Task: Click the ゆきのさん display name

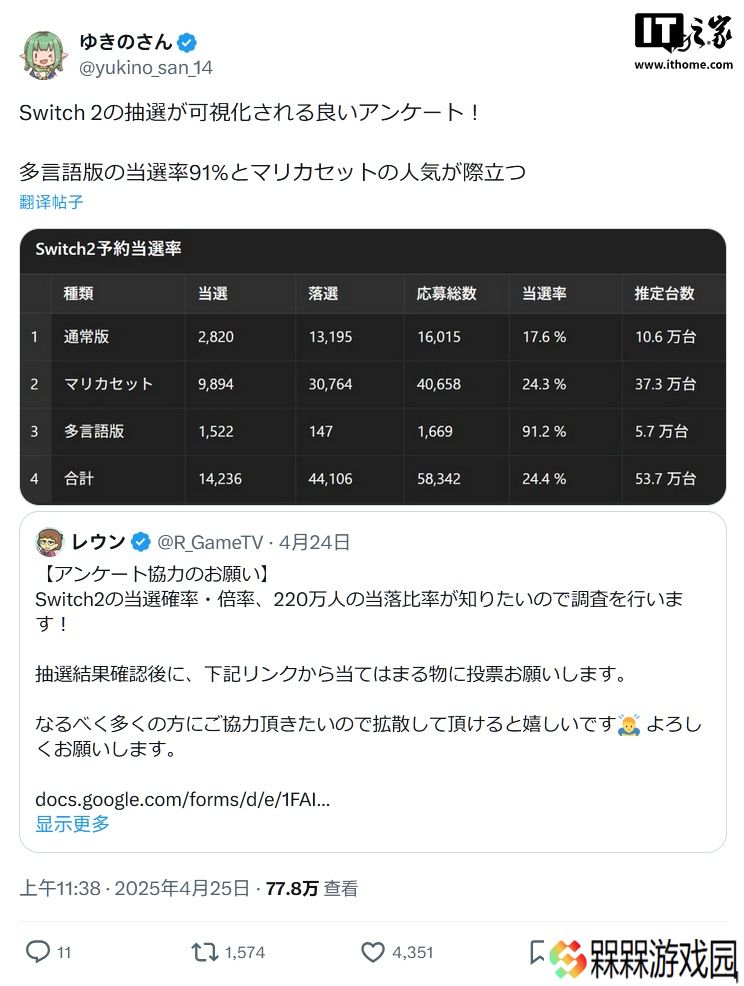Action: point(126,42)
